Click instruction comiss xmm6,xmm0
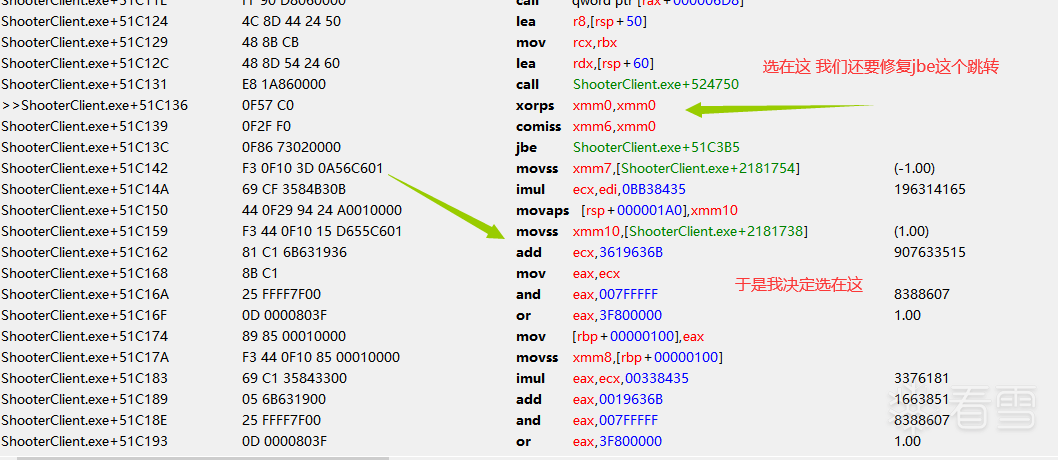The width and height of the screenshot is (1058, 460). [x=586, y=126]
